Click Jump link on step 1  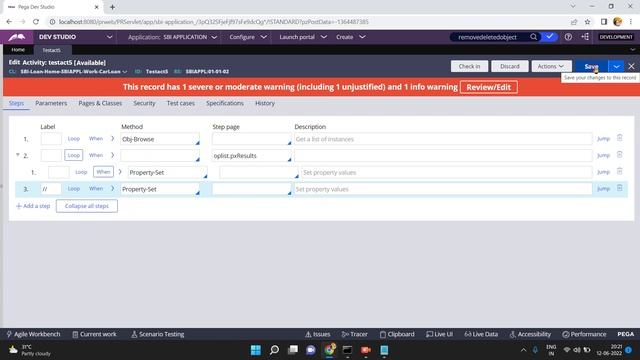coord(603,139)
